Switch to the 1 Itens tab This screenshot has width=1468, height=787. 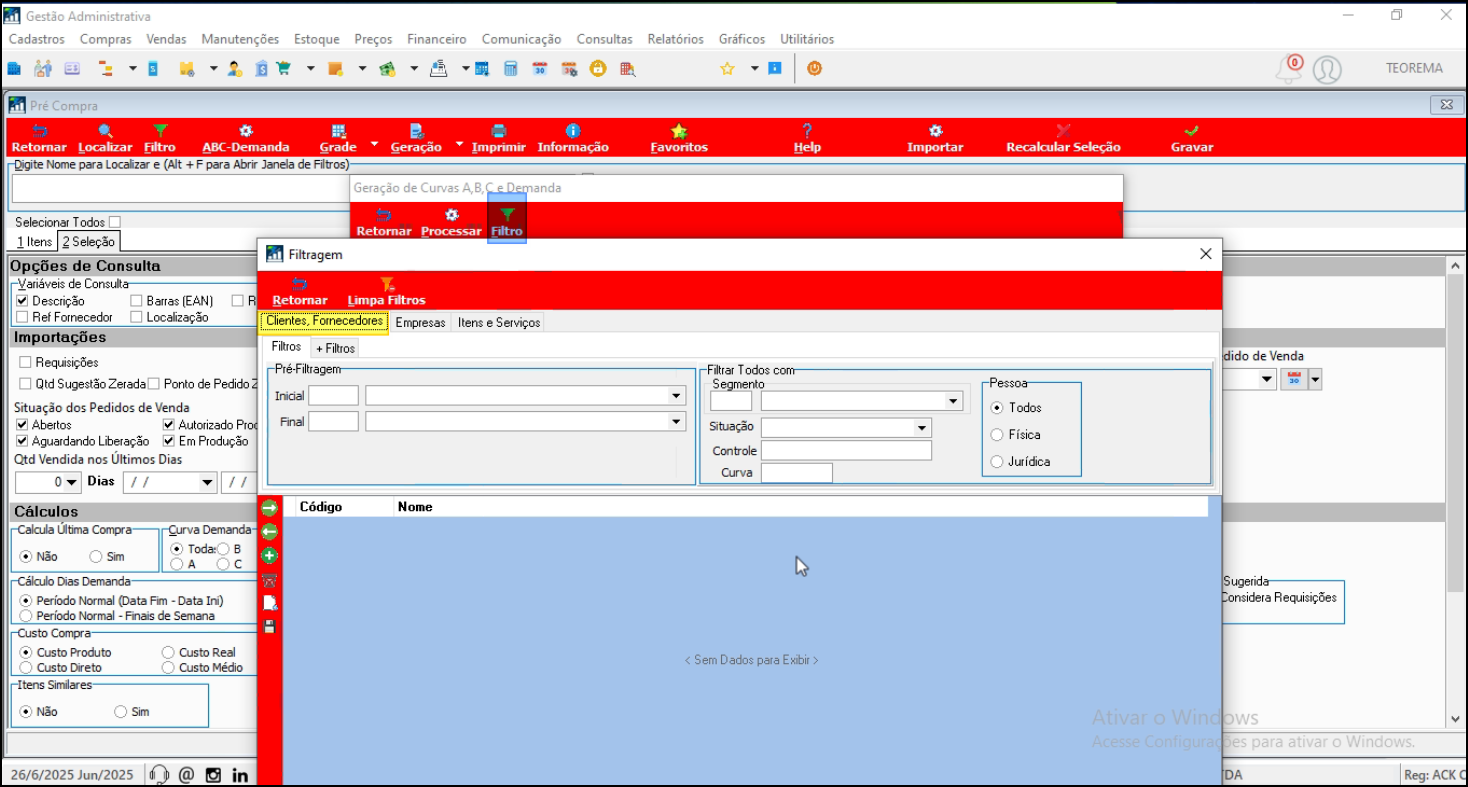pos(34,241)
